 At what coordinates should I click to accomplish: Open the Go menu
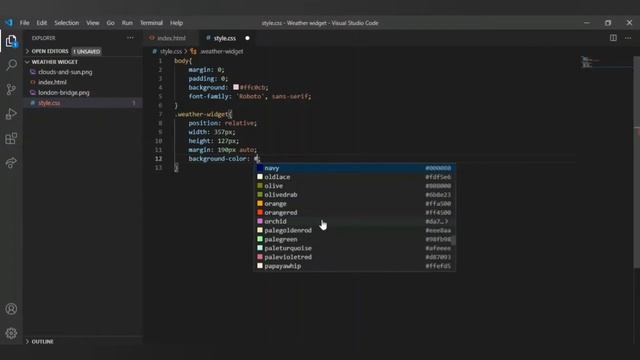(111, 23)
